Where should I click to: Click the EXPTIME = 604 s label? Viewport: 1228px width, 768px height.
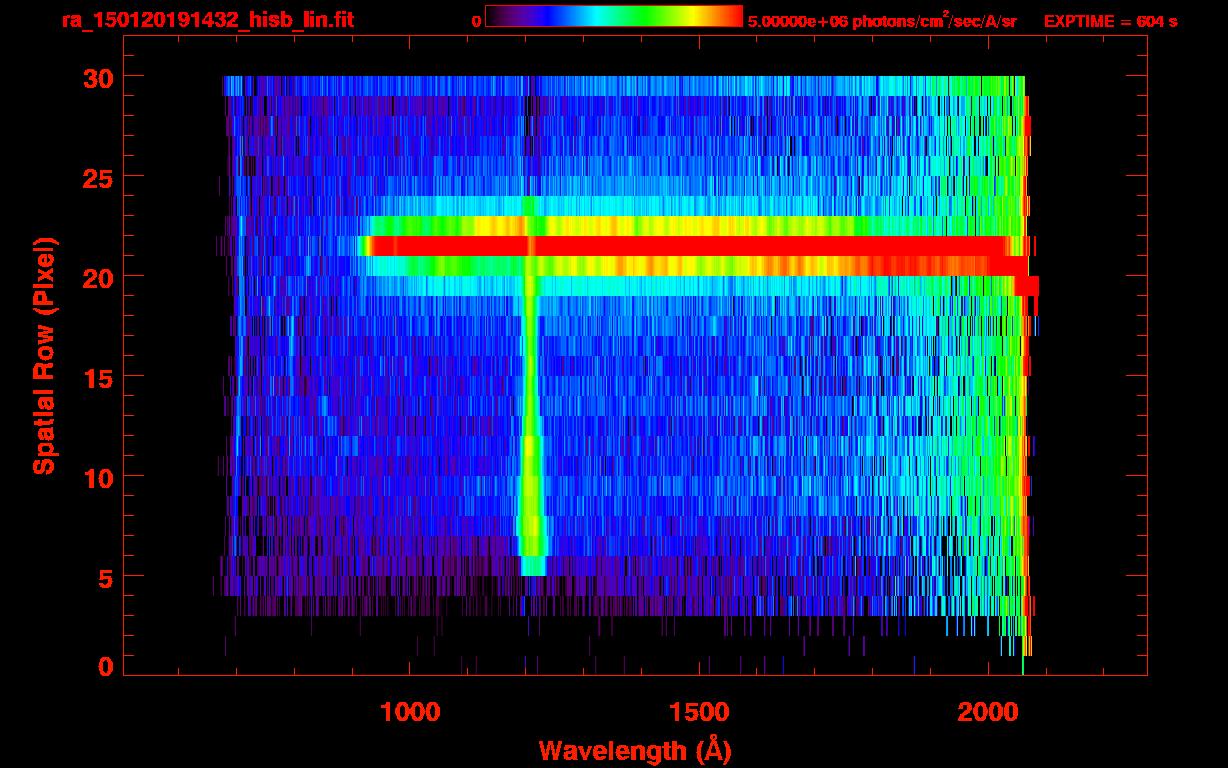tap(1110, 21)
